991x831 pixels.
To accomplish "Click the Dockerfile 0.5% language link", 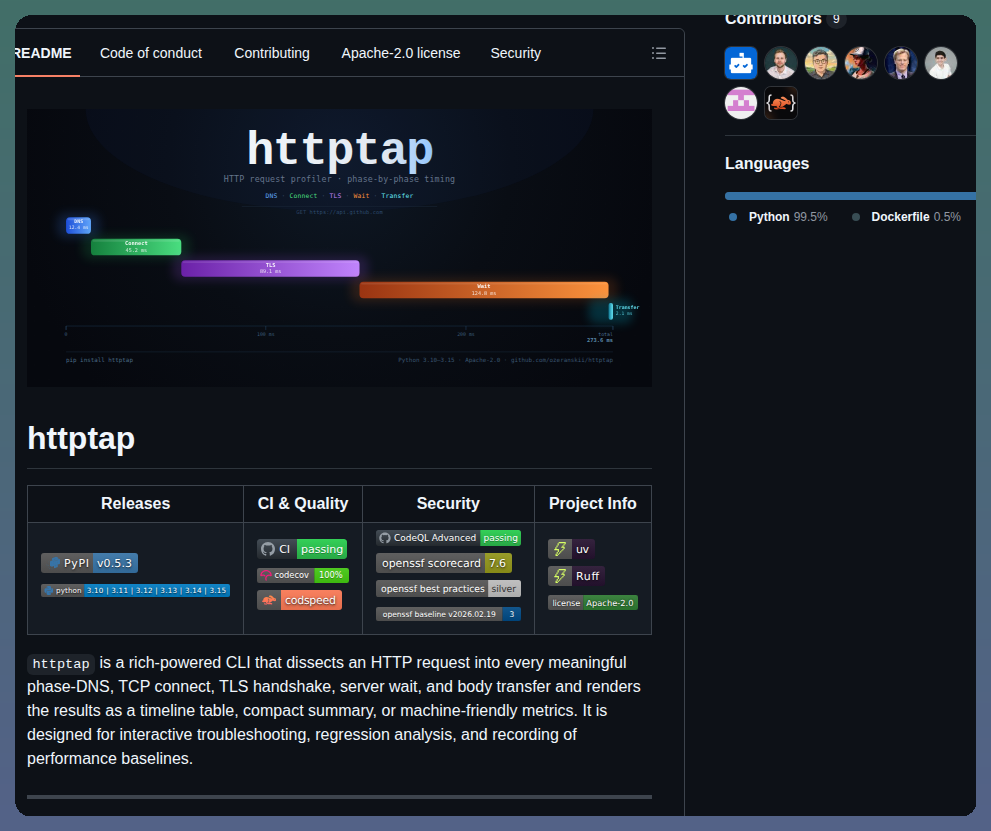I will coord(916,217).
